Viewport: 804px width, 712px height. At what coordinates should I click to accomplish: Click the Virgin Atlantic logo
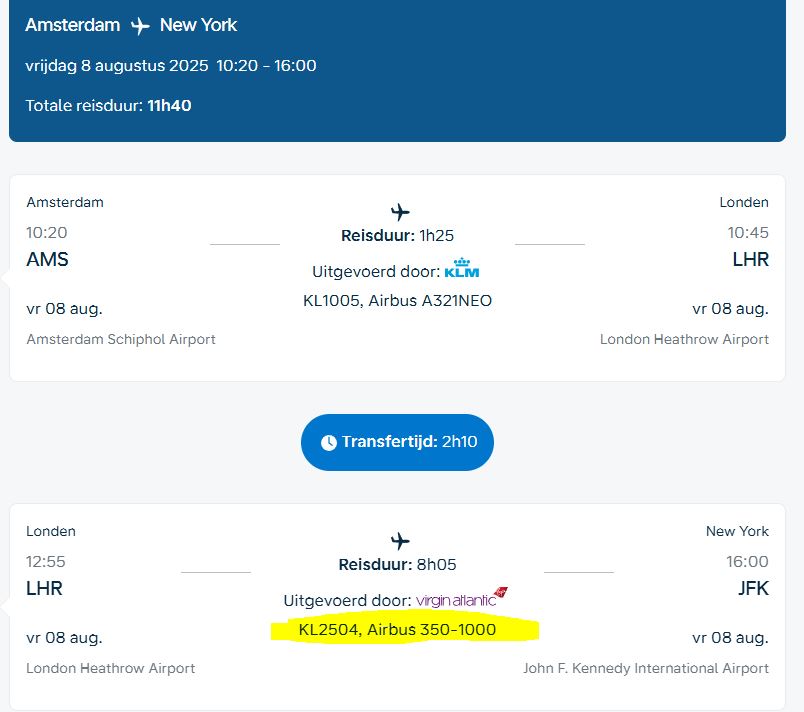(x=462, y=599)
